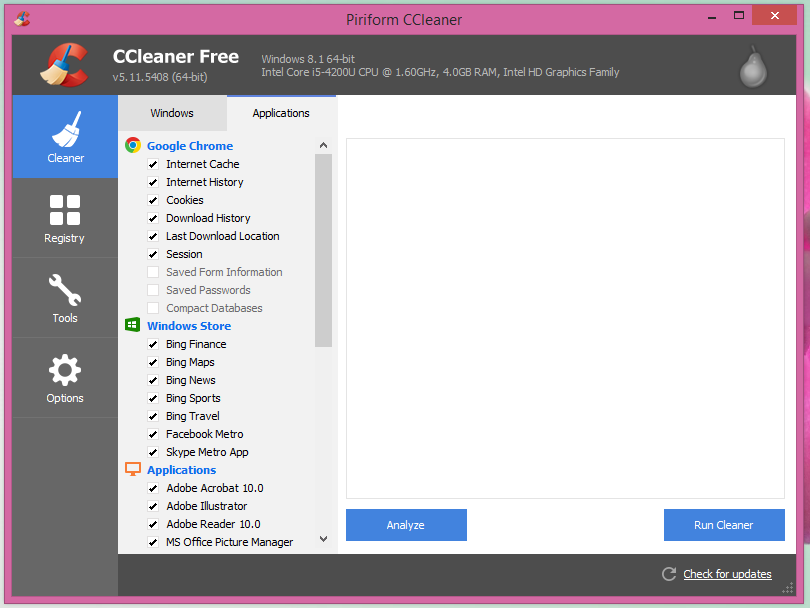Viewport: 810px width, 608px height.
Task: Click the 'Internet Cache' label
Action: tap(202, 164)
